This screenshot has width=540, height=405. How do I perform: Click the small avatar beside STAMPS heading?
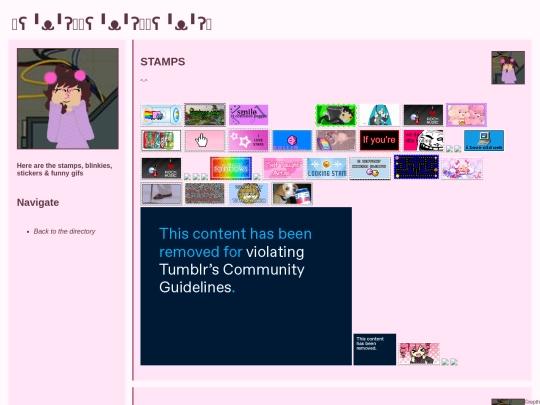click(508, 68)
